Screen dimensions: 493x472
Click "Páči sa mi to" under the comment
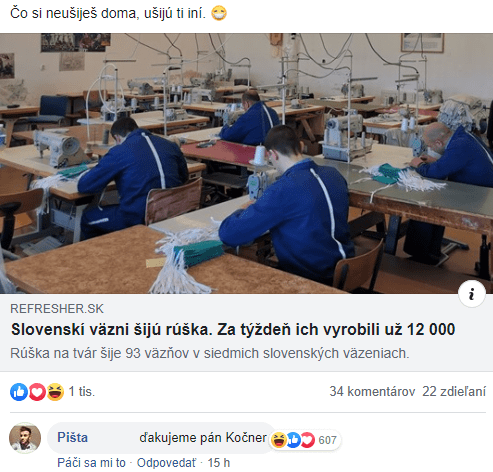[x=91, y=463]
